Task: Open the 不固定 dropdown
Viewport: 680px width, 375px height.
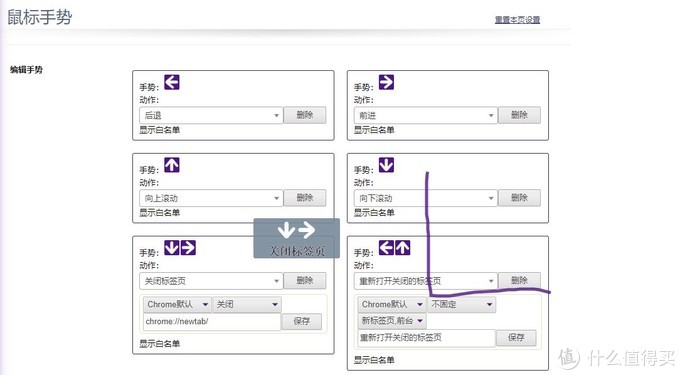Action: coord(461,304)
